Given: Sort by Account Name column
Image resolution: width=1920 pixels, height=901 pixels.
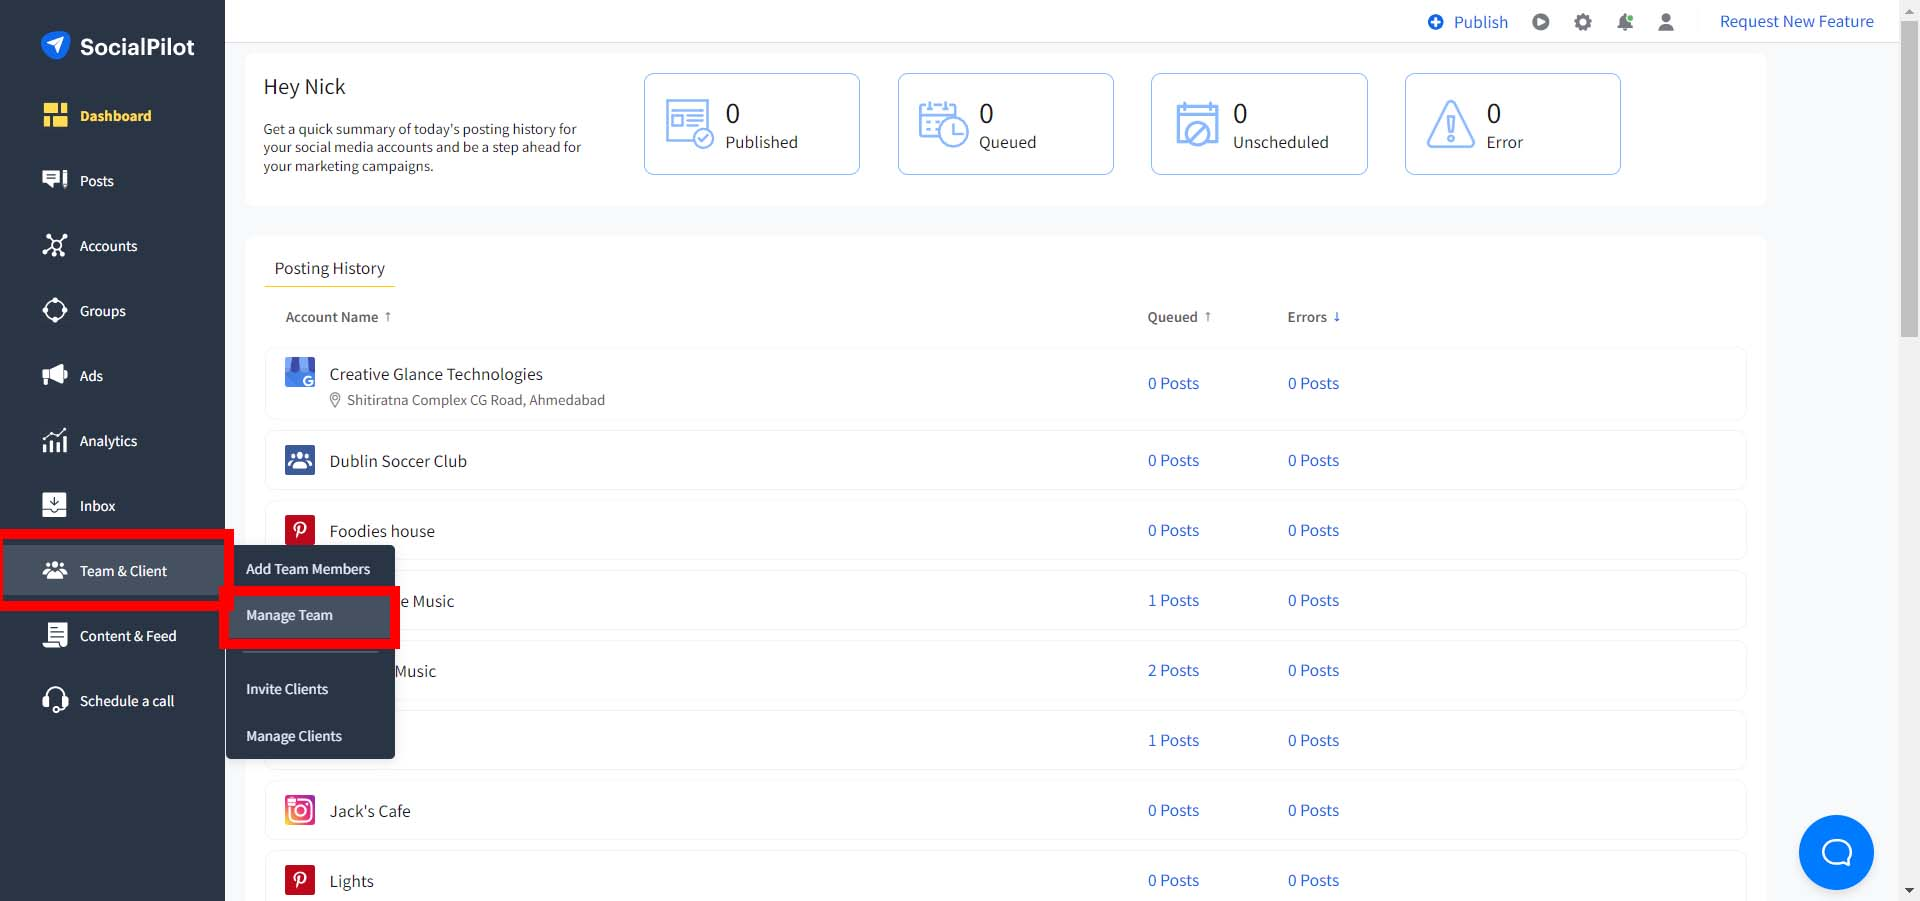Looking at the screenshot, I should pos(338,317).
